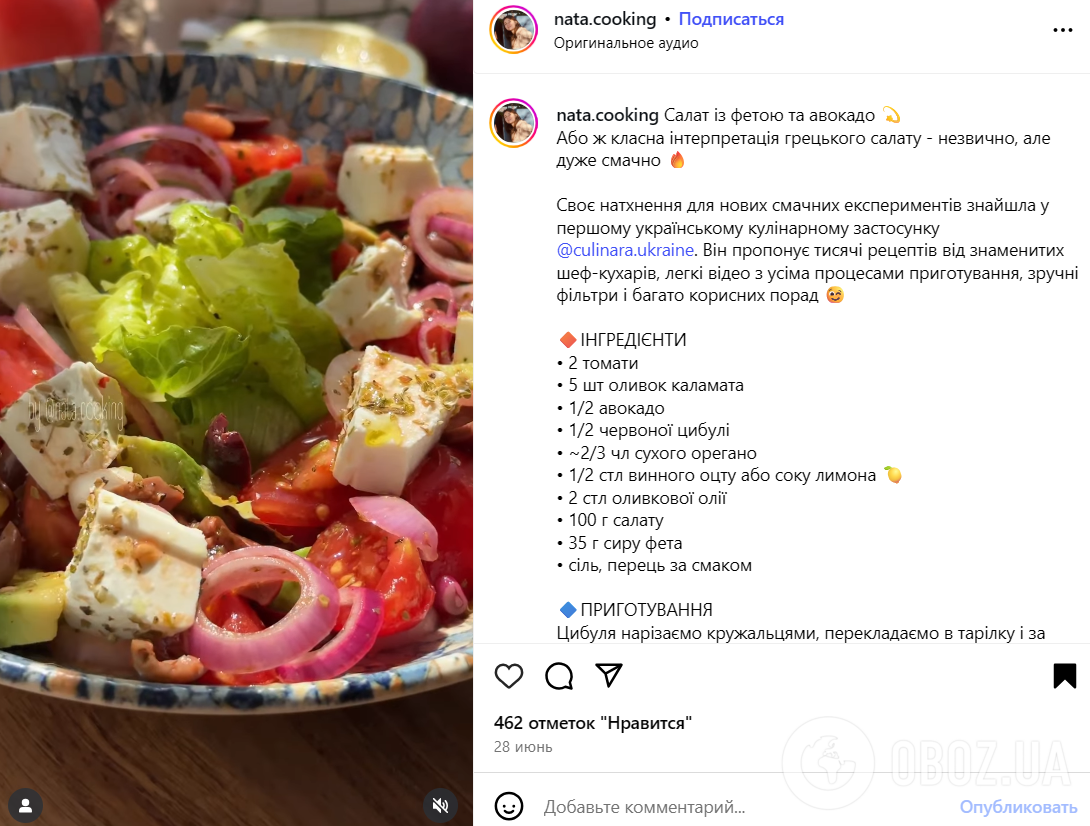
Task: Open nata.cooking username in the header
Action: 605,19
